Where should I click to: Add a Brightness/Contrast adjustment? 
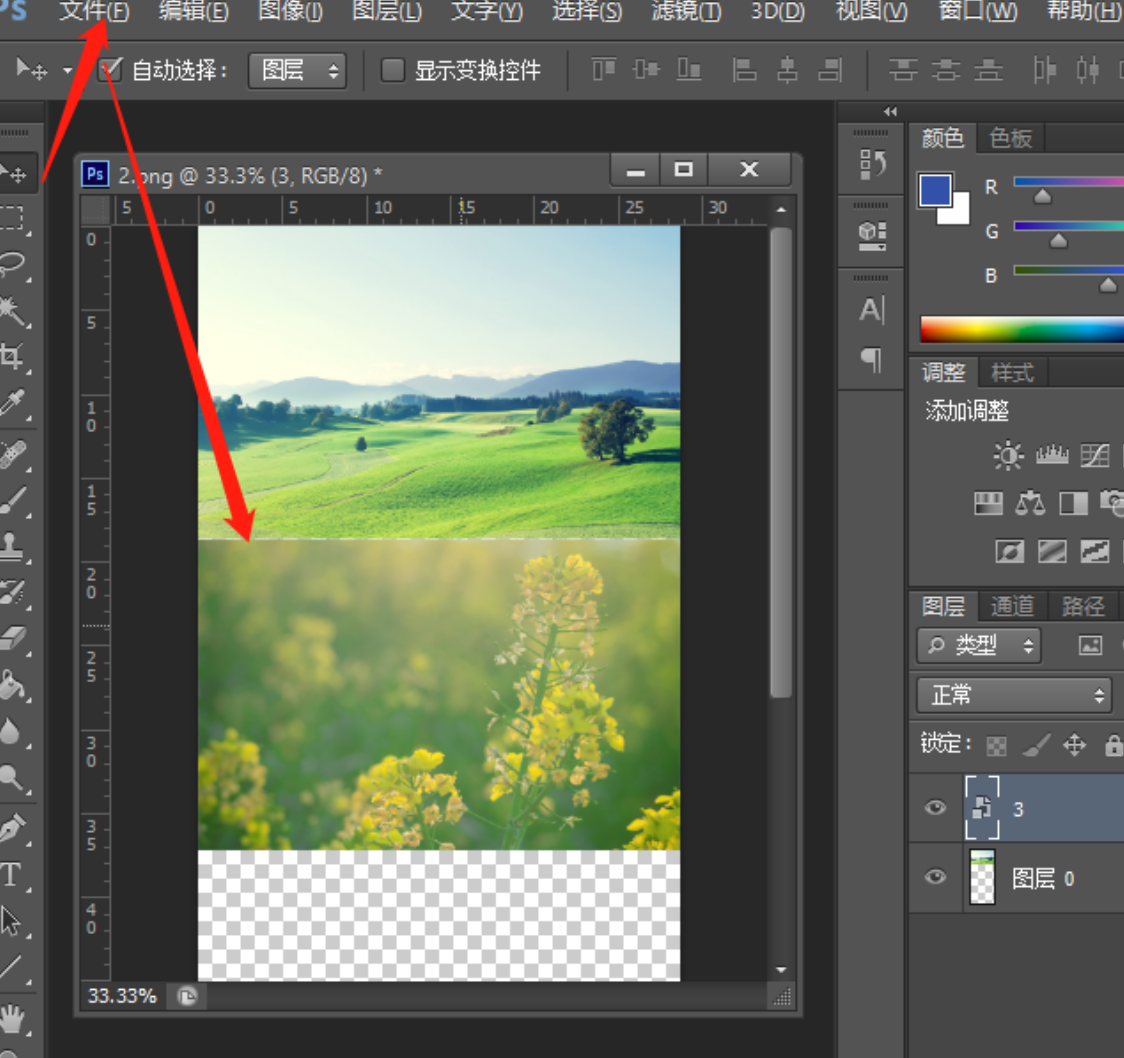pyautogui.click(x=1007, y=456)
